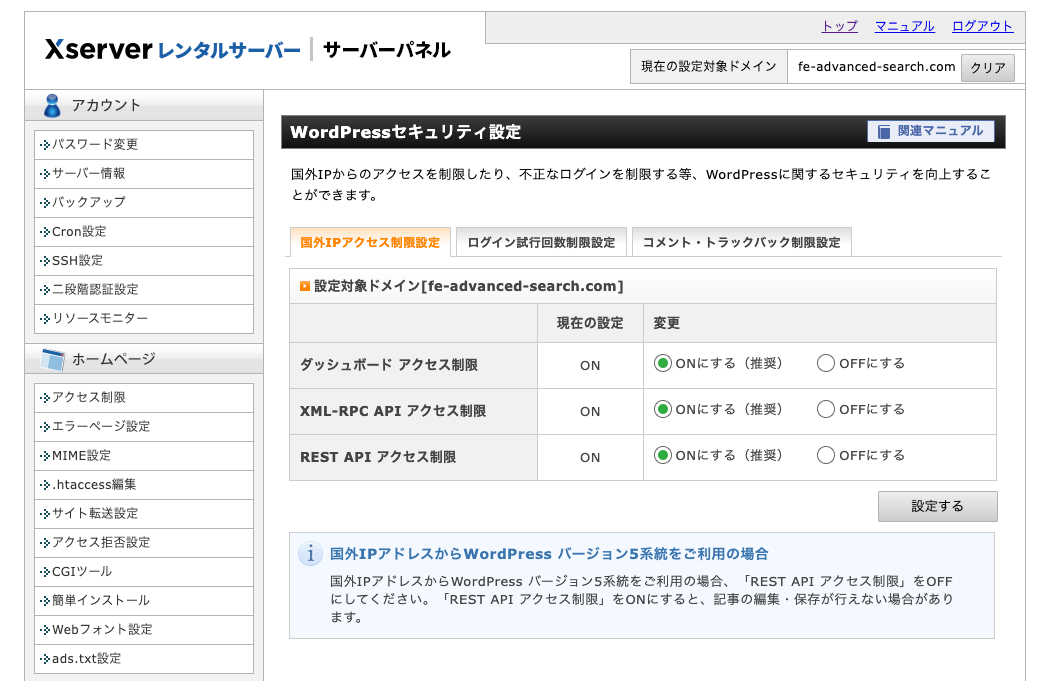This screenshot has height=681, width=1054.
Task: Click the クリア button for the domain
Action: [987, 67]
